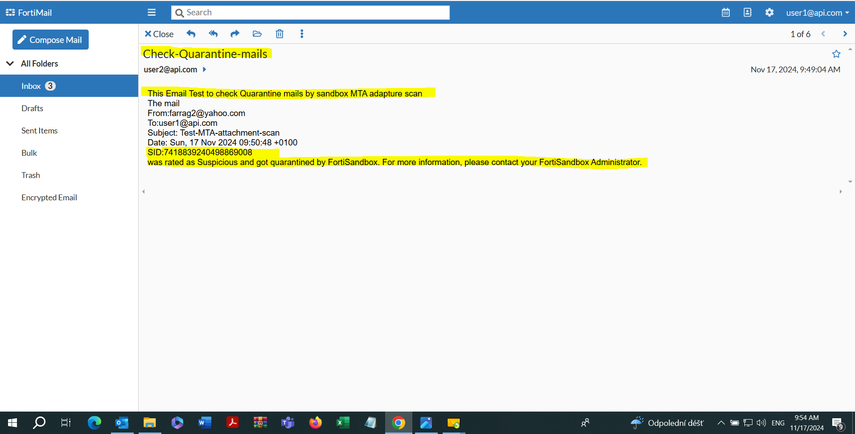This screenshot has width=855, height=434.
Task: Click the volume speaker tray icon
Action: pos(761,423)
